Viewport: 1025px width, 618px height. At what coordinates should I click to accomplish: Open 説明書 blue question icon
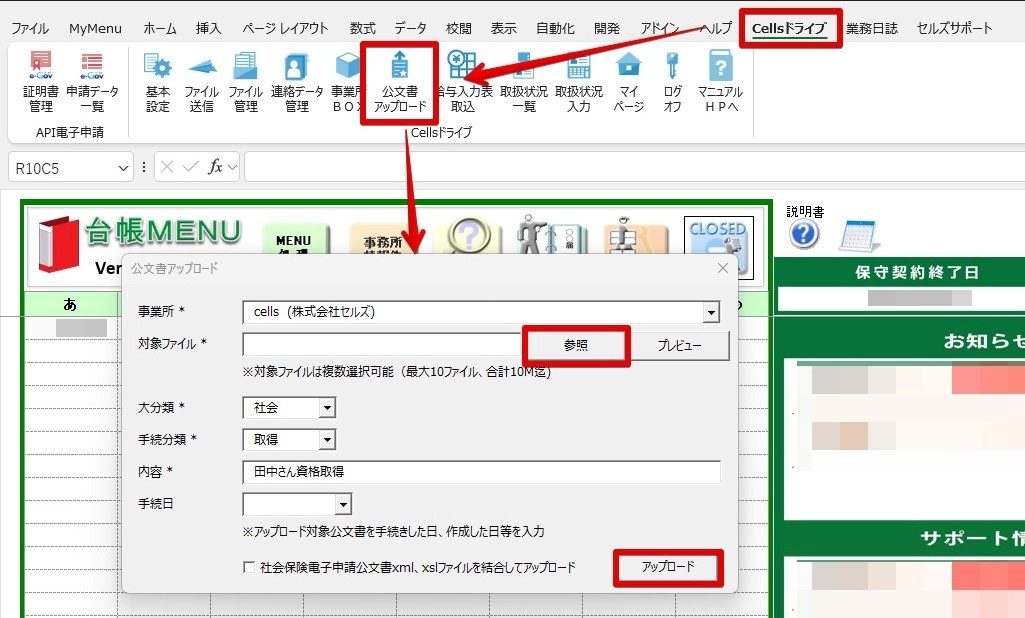804,234
